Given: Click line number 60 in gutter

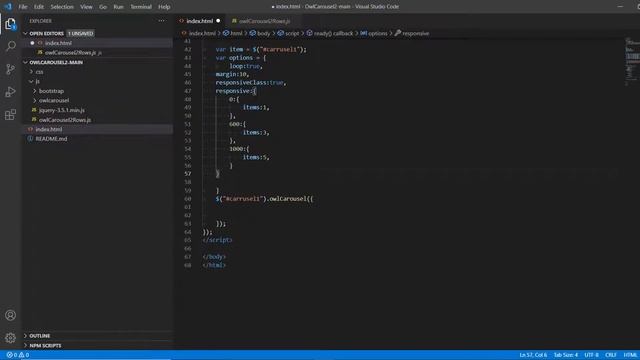Looking at the screenshot, I should (x=188, y=199).
